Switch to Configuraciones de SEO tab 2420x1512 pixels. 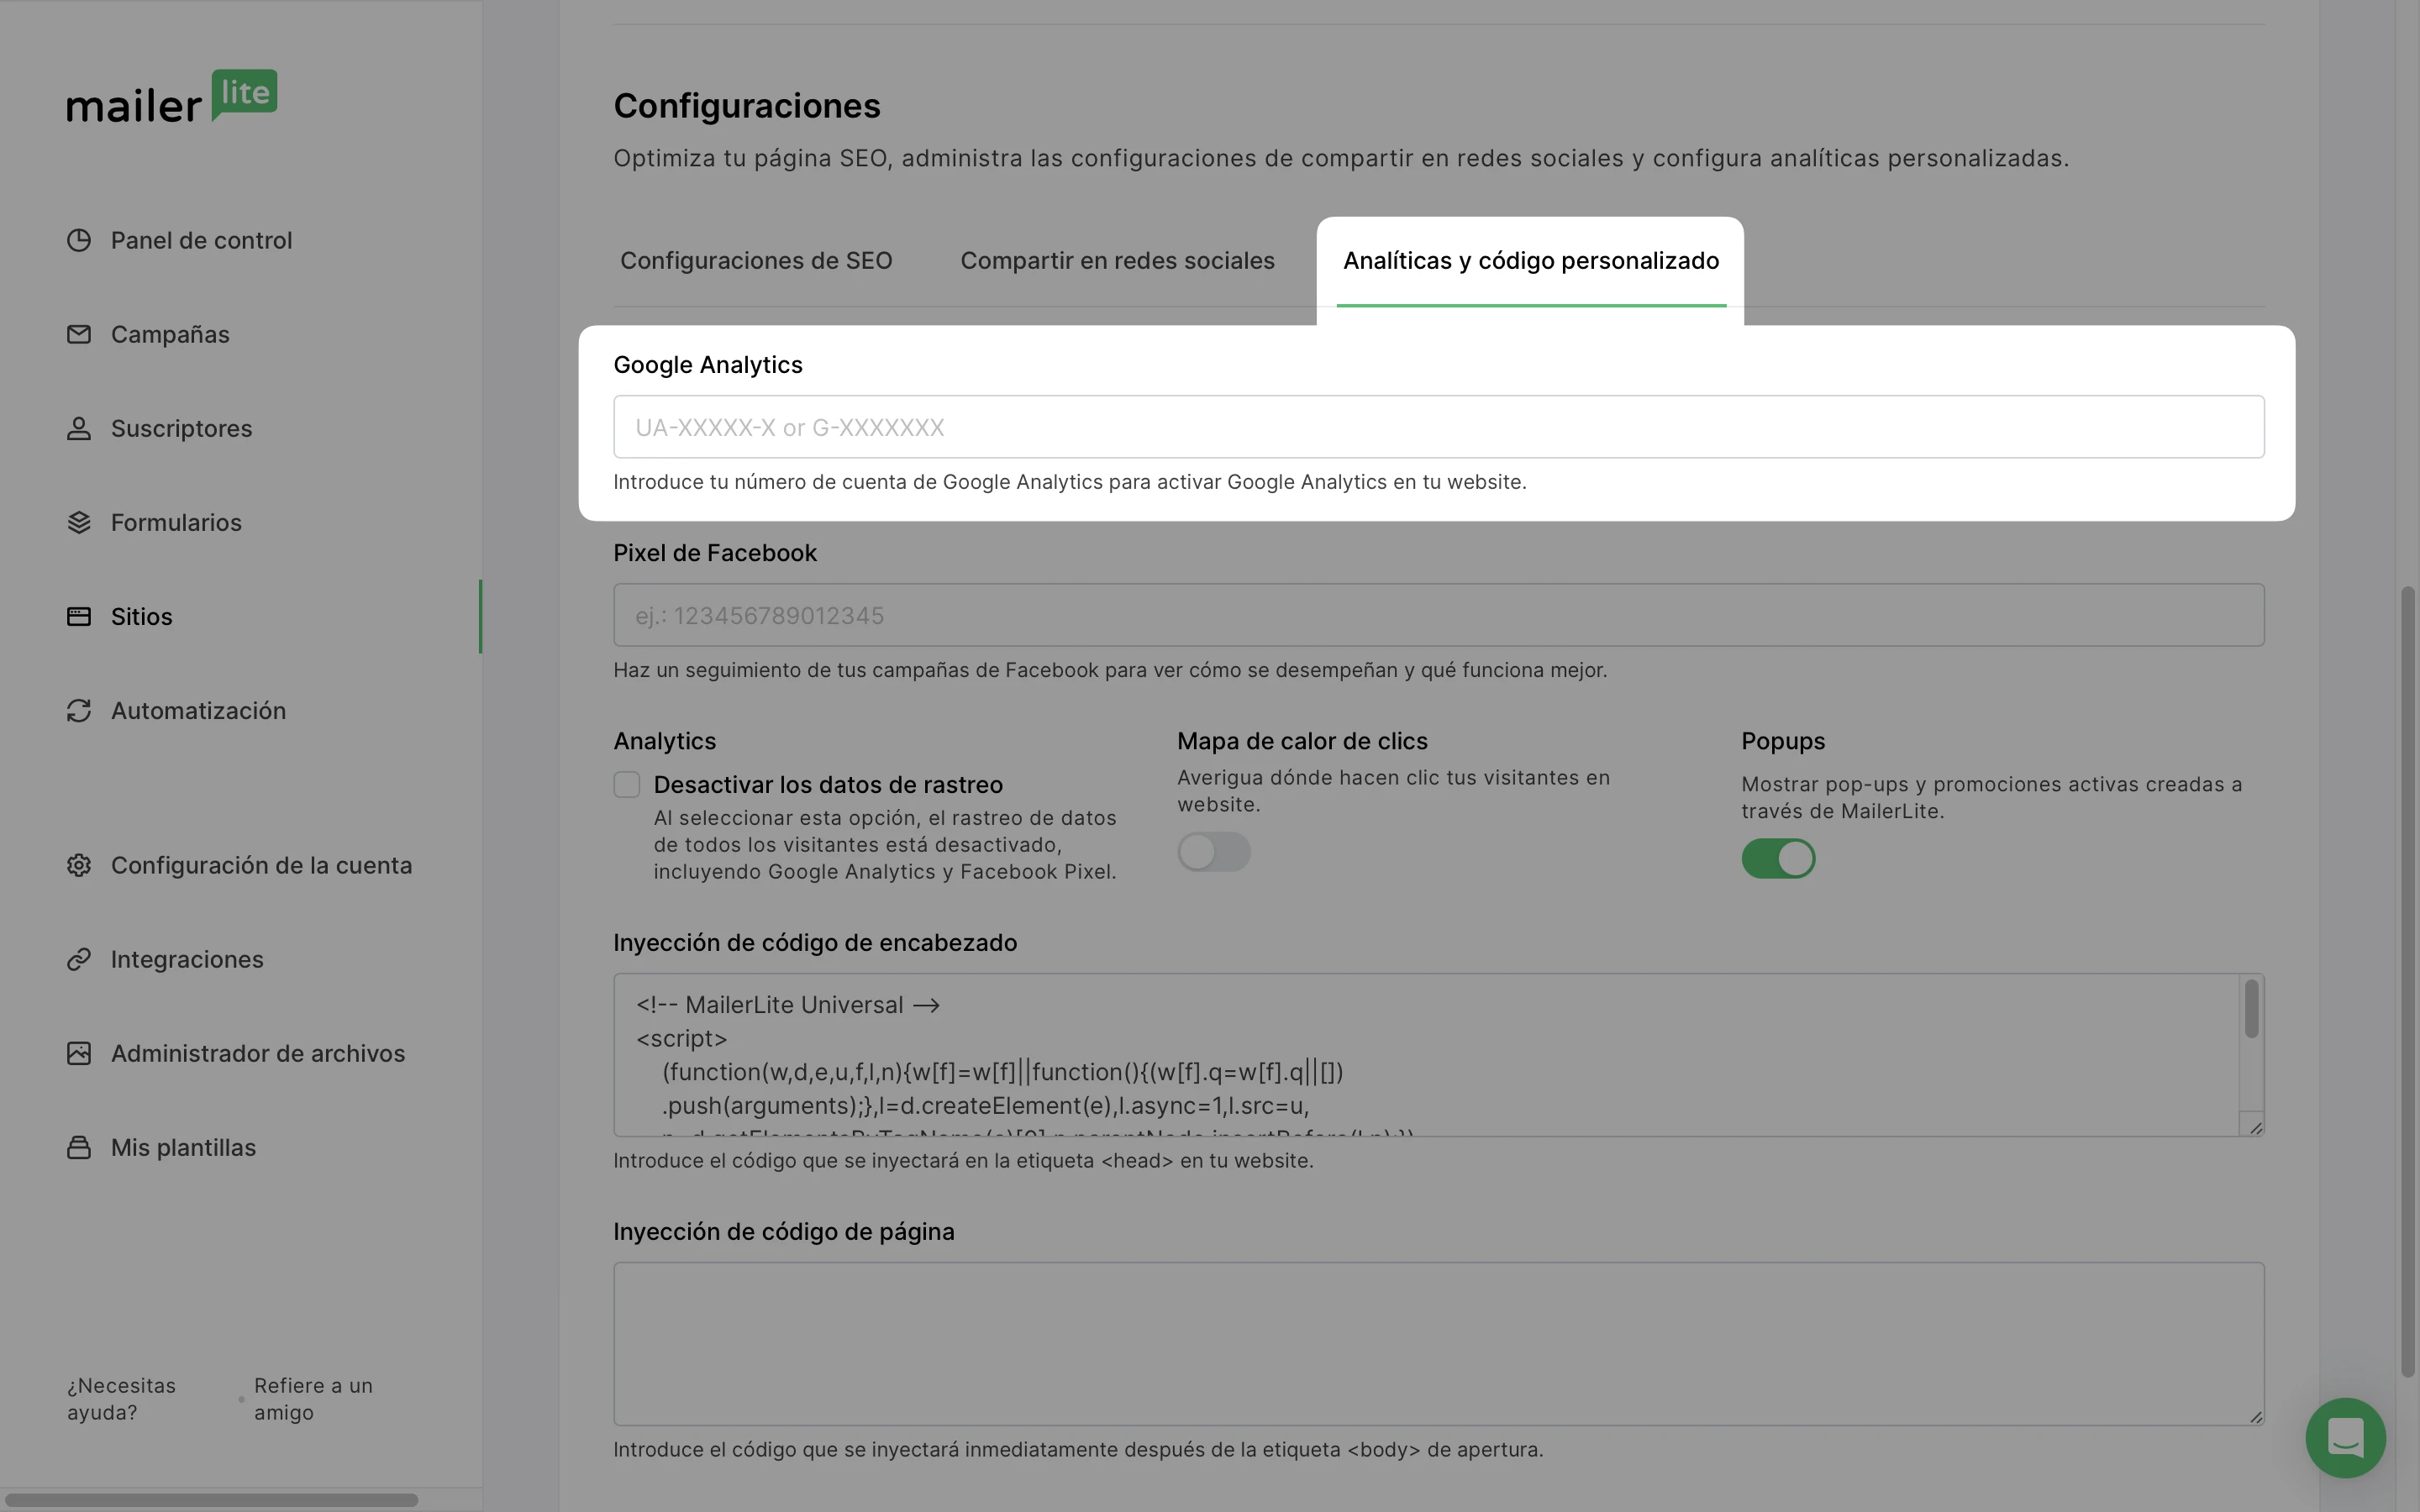(x=756, y=261)
